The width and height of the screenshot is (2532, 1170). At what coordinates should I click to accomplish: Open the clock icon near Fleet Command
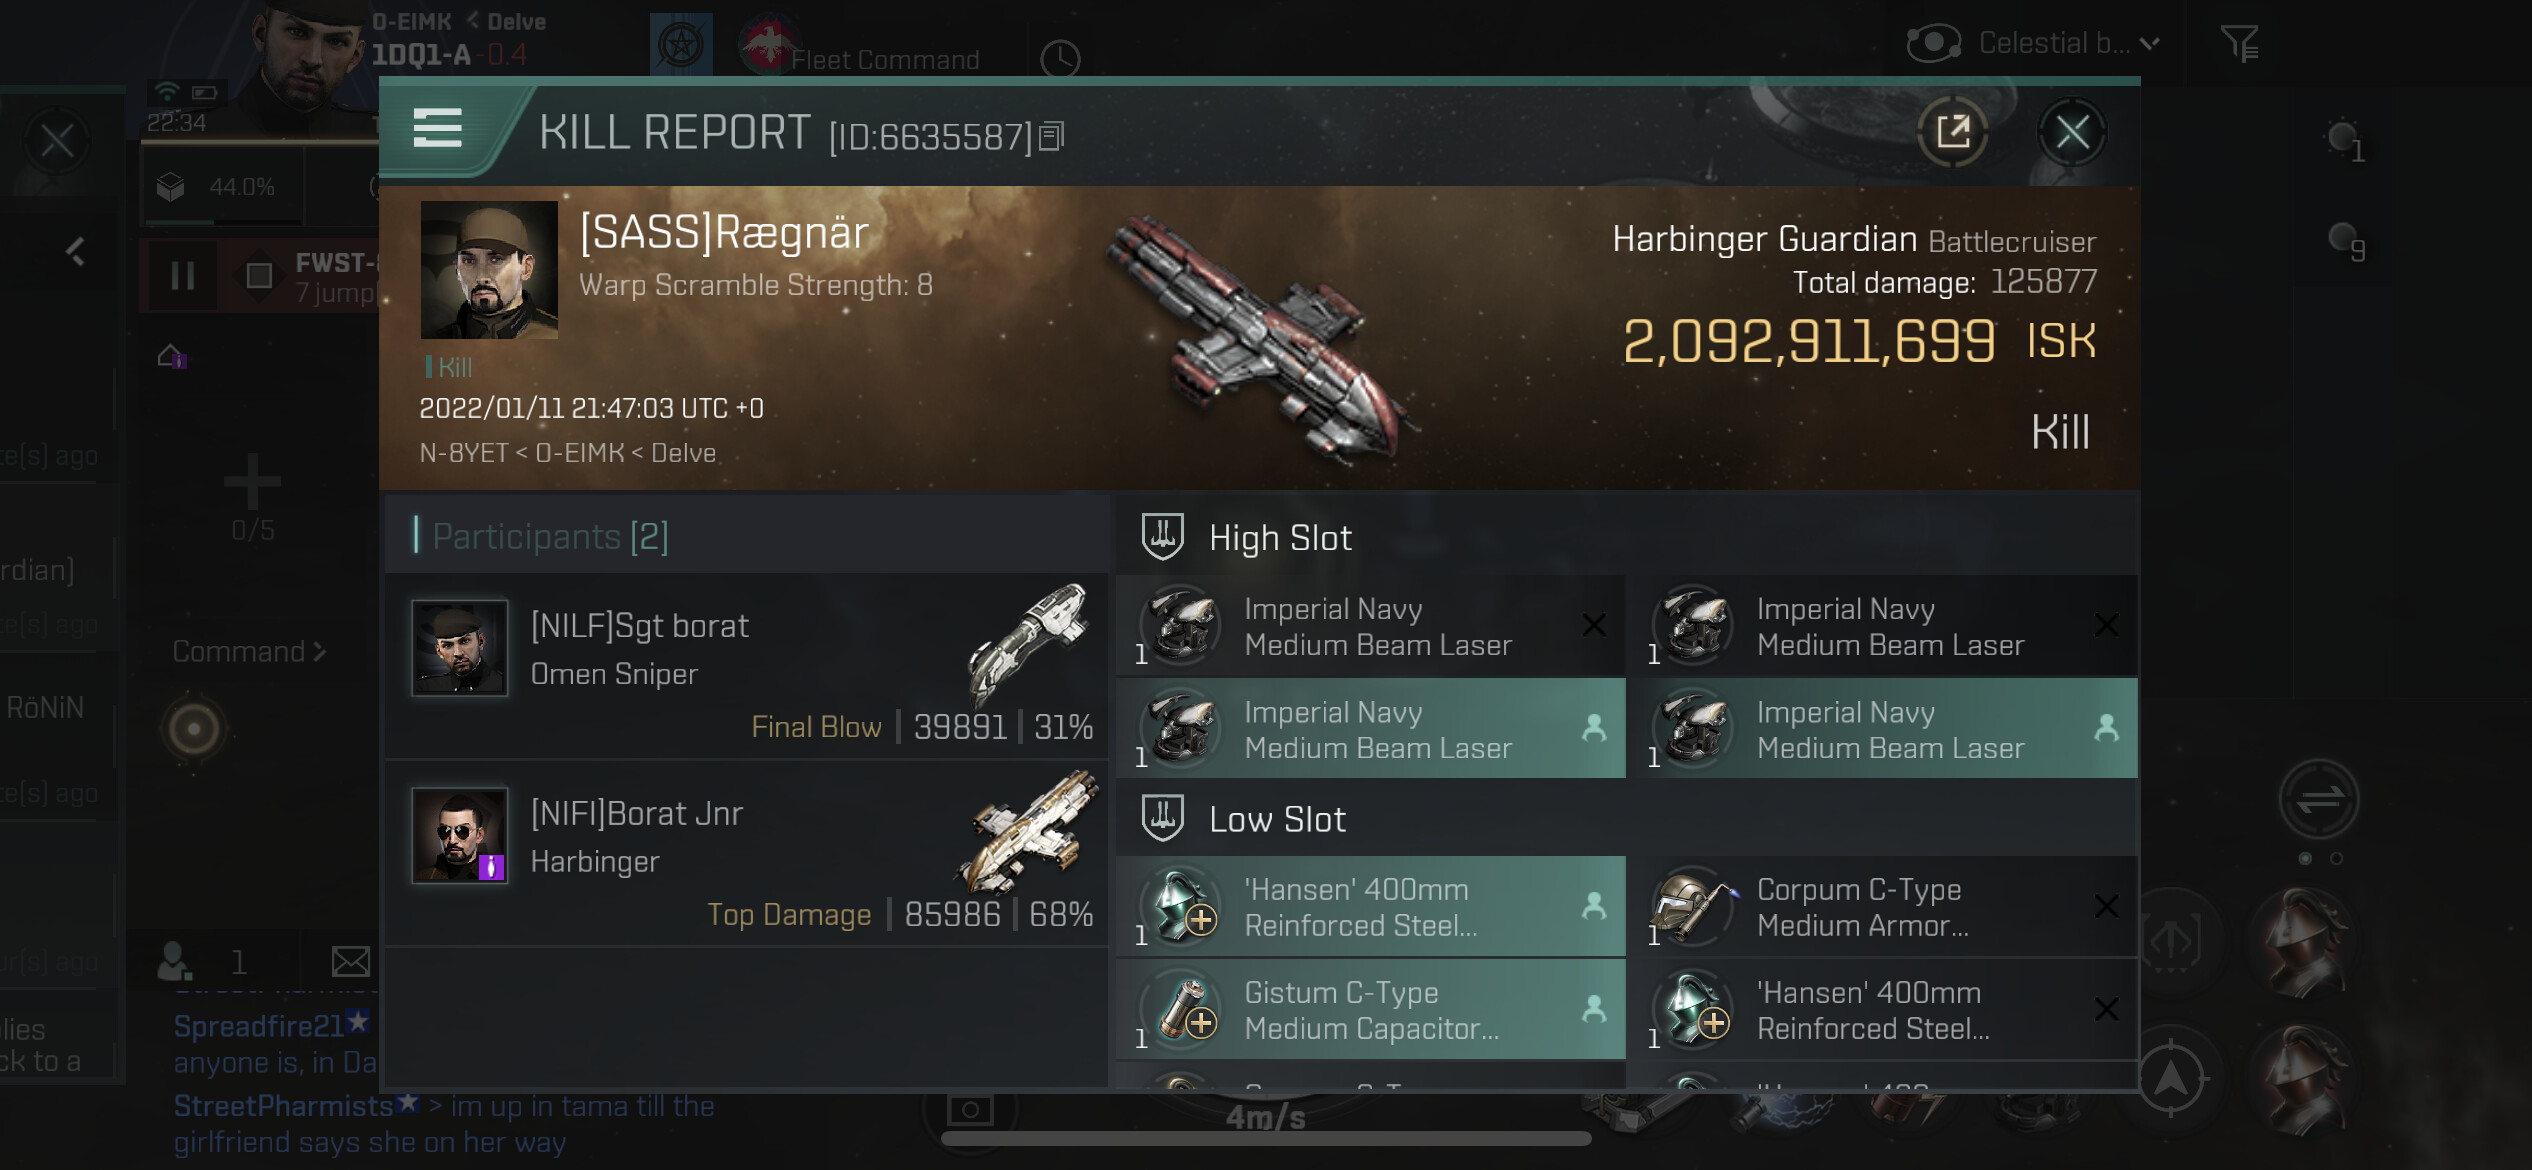pyautogui.click(x=1059, y=59)
